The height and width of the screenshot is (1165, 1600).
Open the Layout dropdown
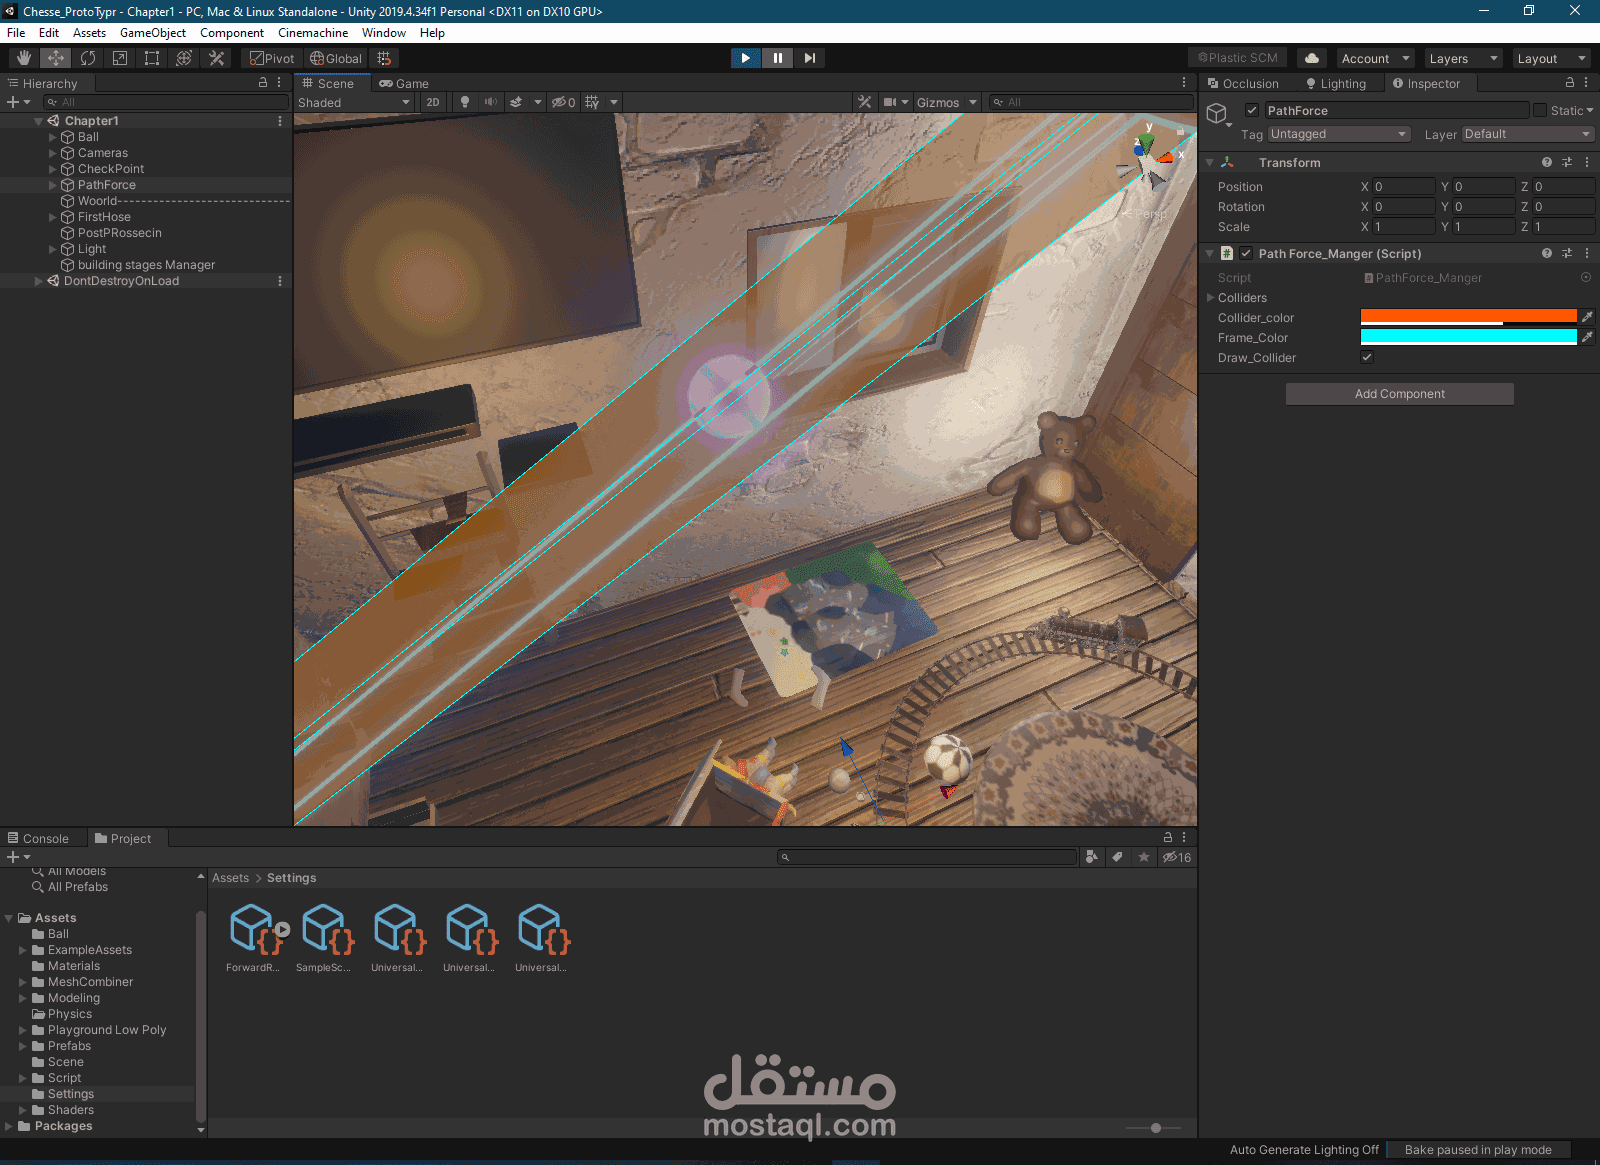1551,58
